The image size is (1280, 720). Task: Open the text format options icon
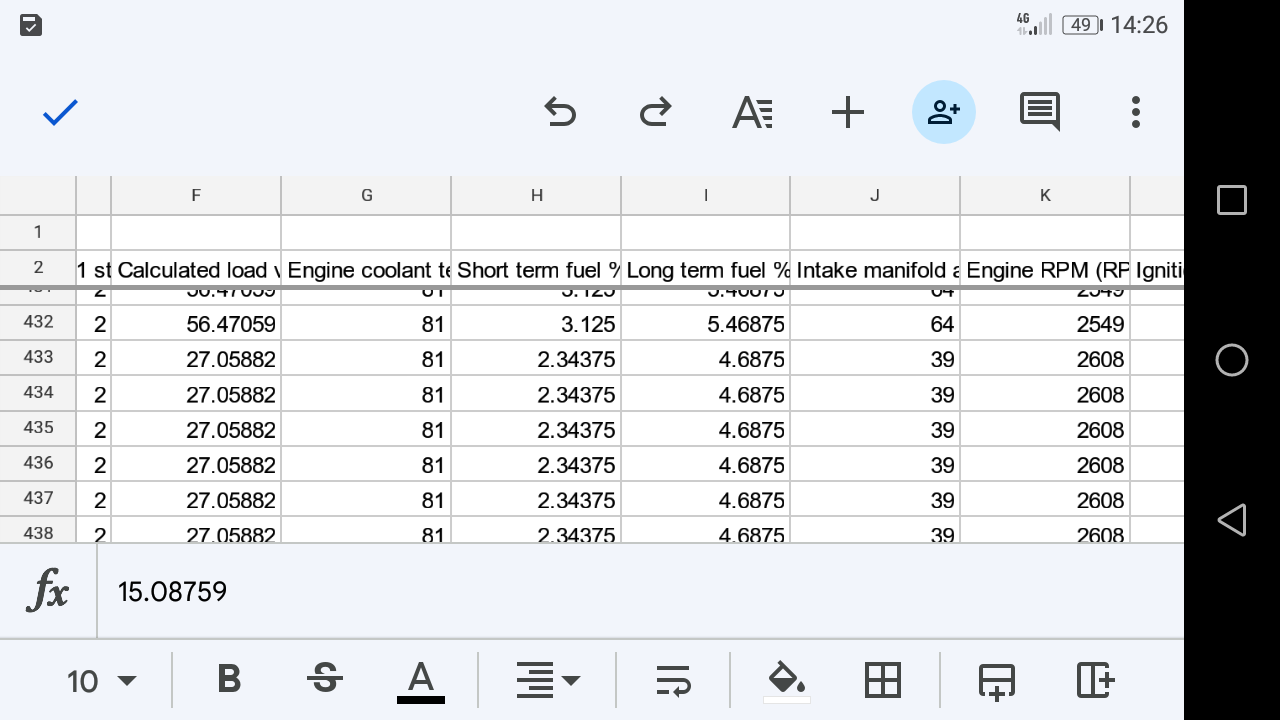(752, 112)
